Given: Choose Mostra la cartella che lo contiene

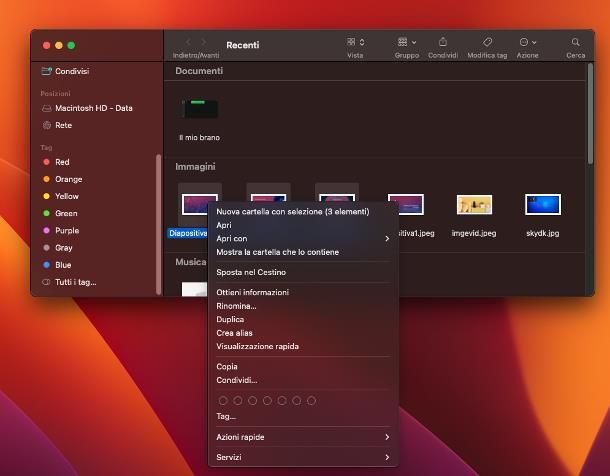Looking at the screenshot, I should point(303,252).
